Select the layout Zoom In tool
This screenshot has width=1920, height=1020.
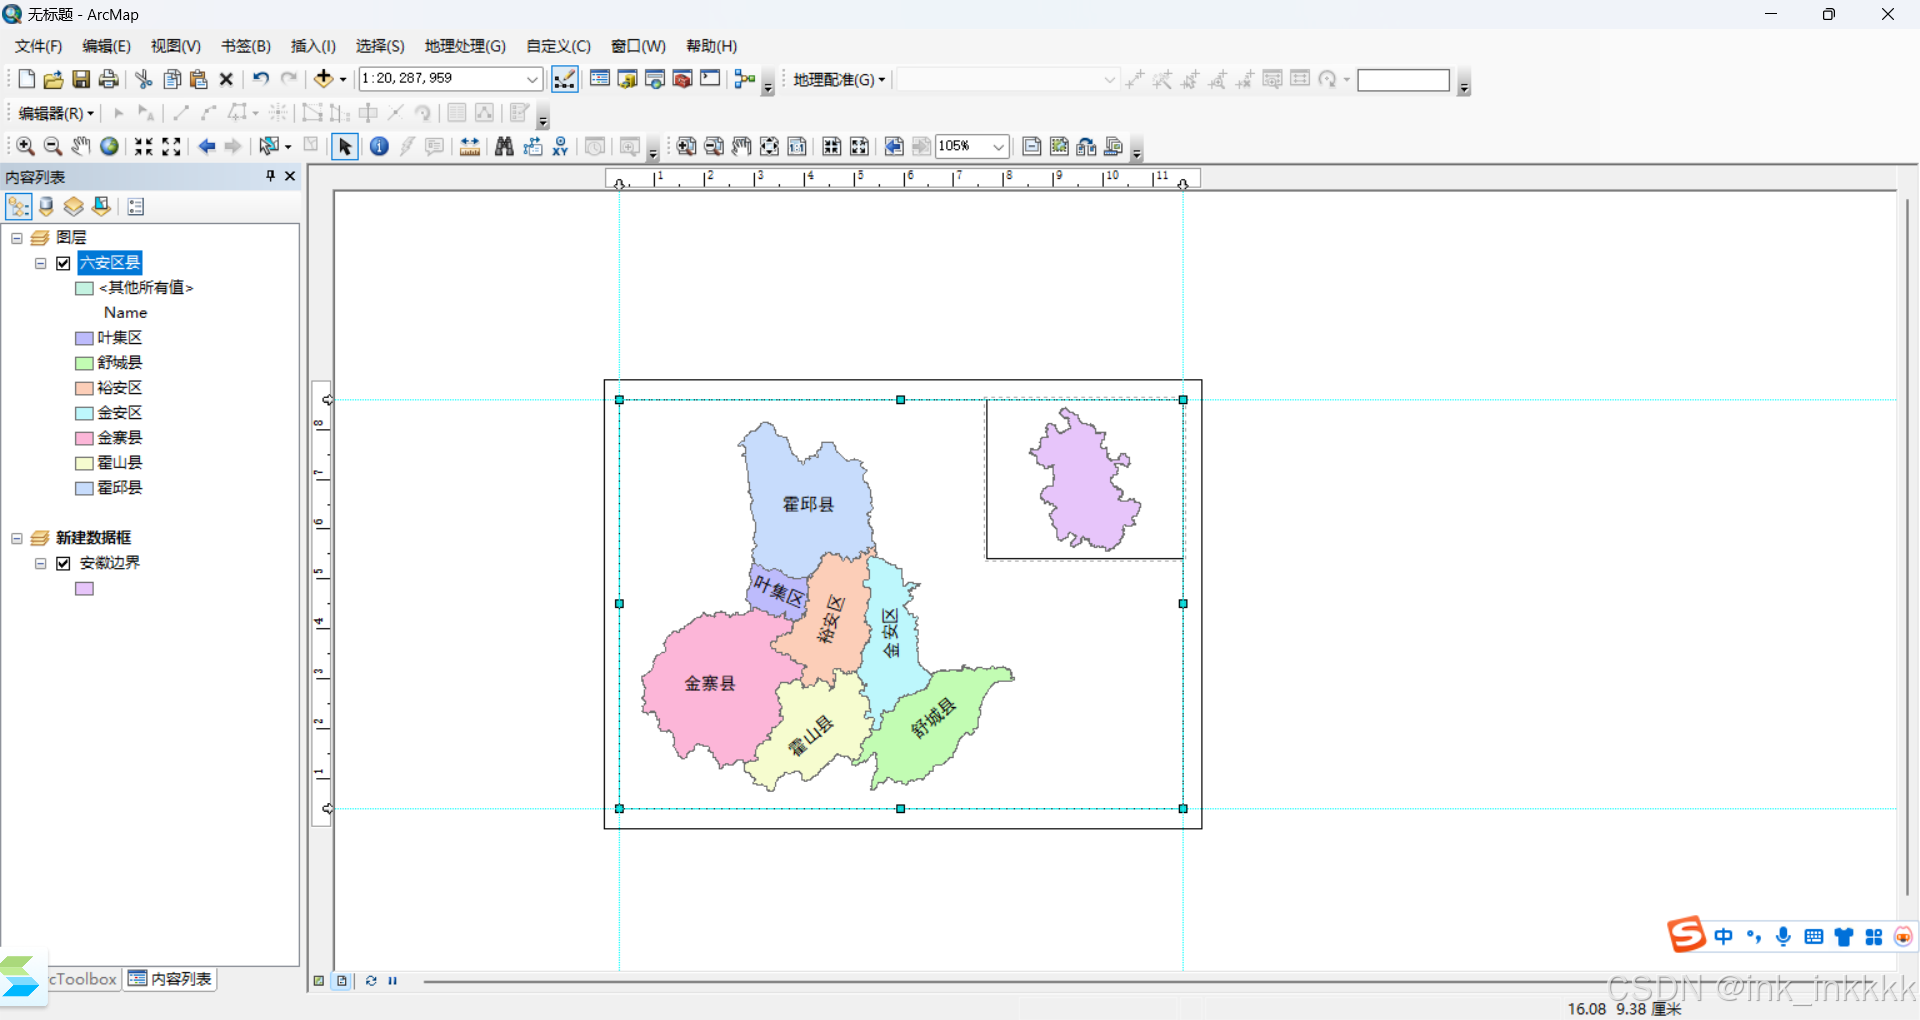686,147
